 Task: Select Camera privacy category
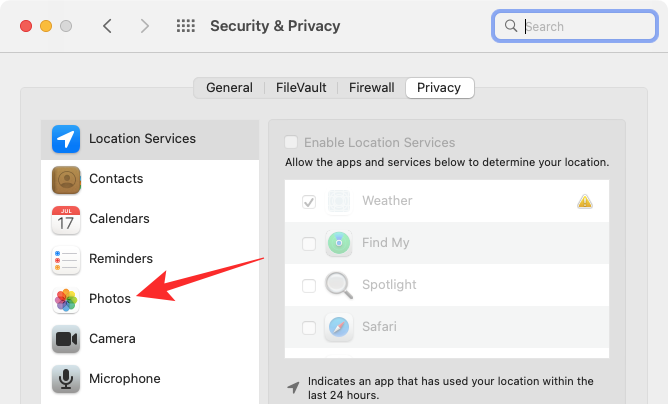tap(111, 338)
